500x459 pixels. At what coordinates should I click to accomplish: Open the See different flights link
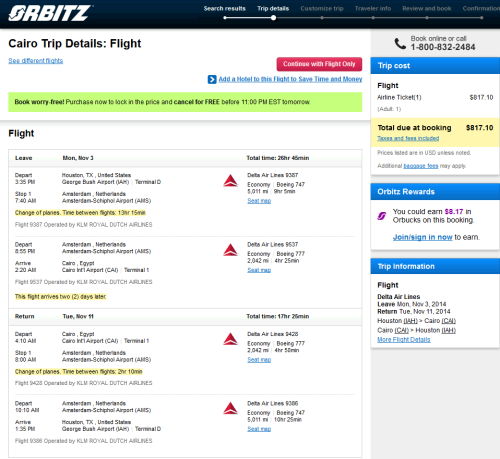[36, 61]
